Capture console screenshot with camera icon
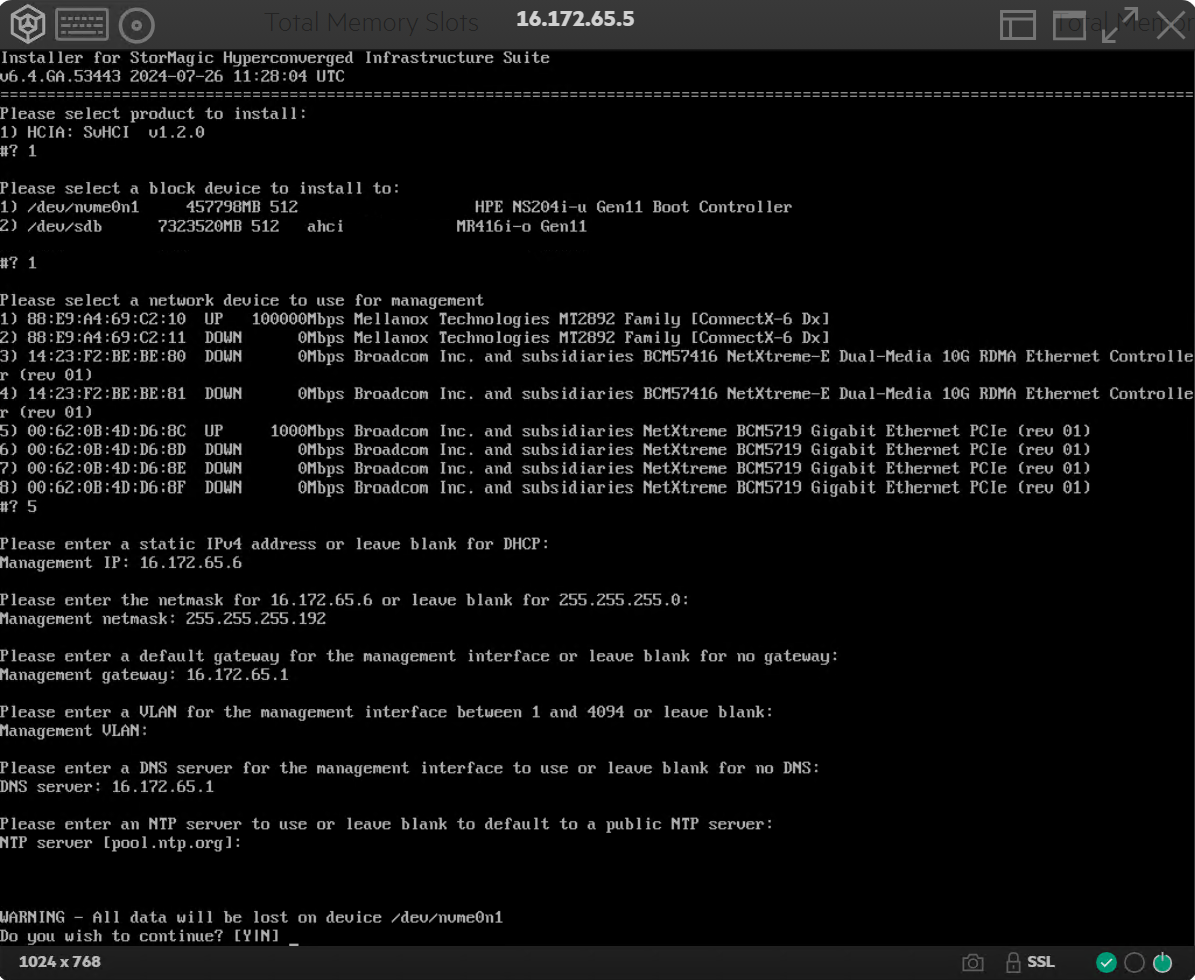This screenshot has height=980, width=1195. tap(972, 962)
